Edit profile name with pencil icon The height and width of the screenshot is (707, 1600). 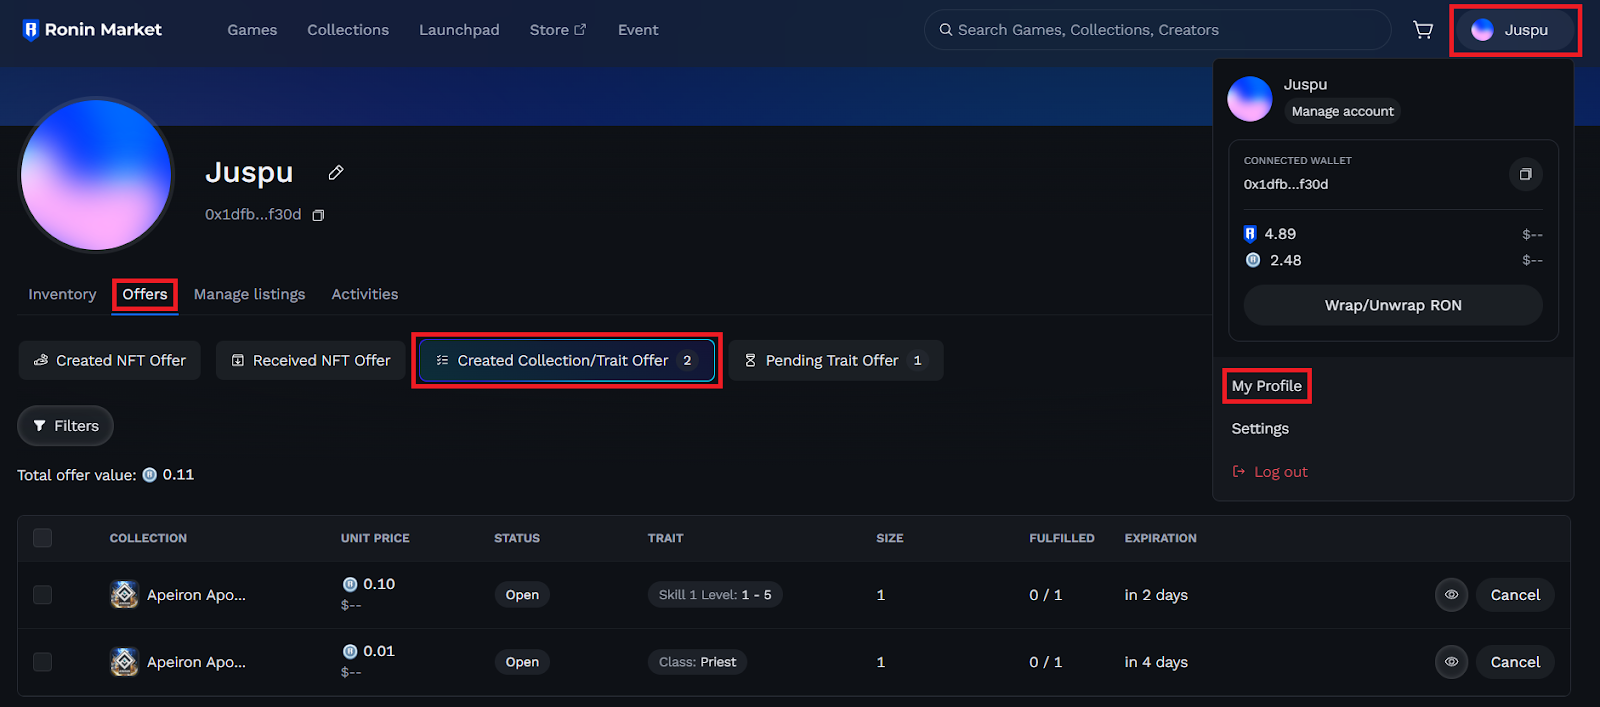(x=336, y=173)
